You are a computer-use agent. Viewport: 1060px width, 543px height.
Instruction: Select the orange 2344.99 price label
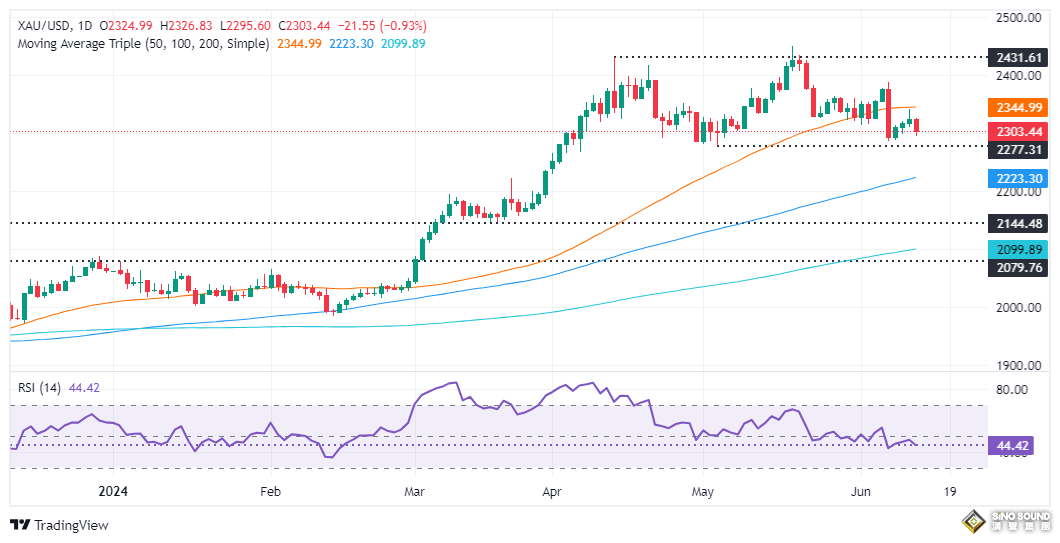1018,108
